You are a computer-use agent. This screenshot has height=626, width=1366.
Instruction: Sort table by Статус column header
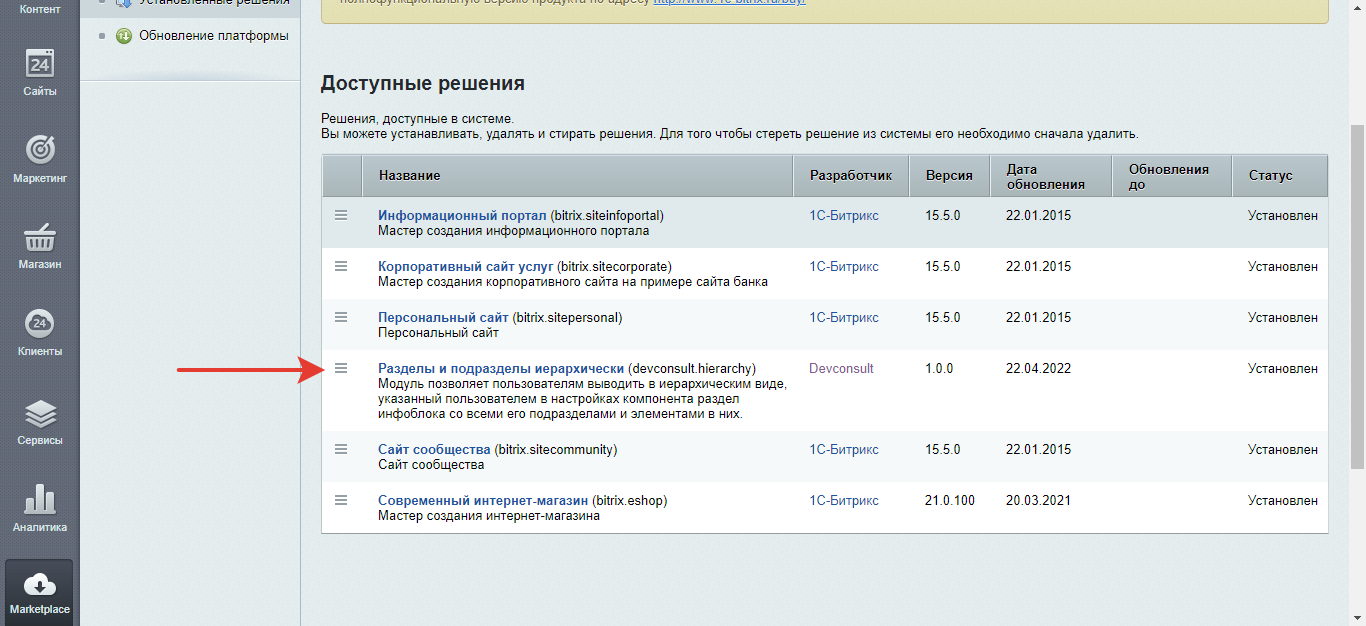[x=1270, y=176]
